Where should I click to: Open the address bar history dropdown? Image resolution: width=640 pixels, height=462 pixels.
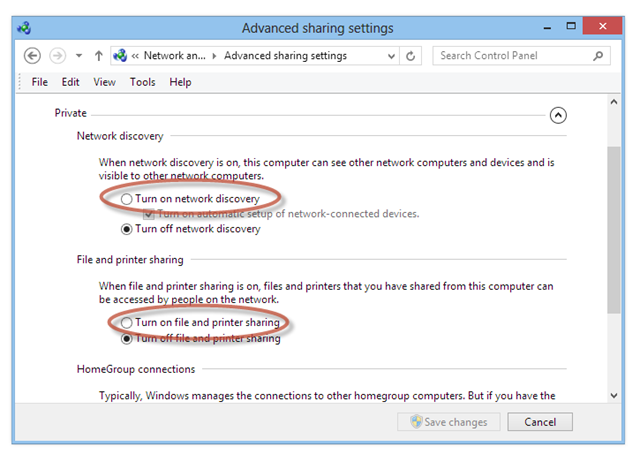(x=391, y=56)
